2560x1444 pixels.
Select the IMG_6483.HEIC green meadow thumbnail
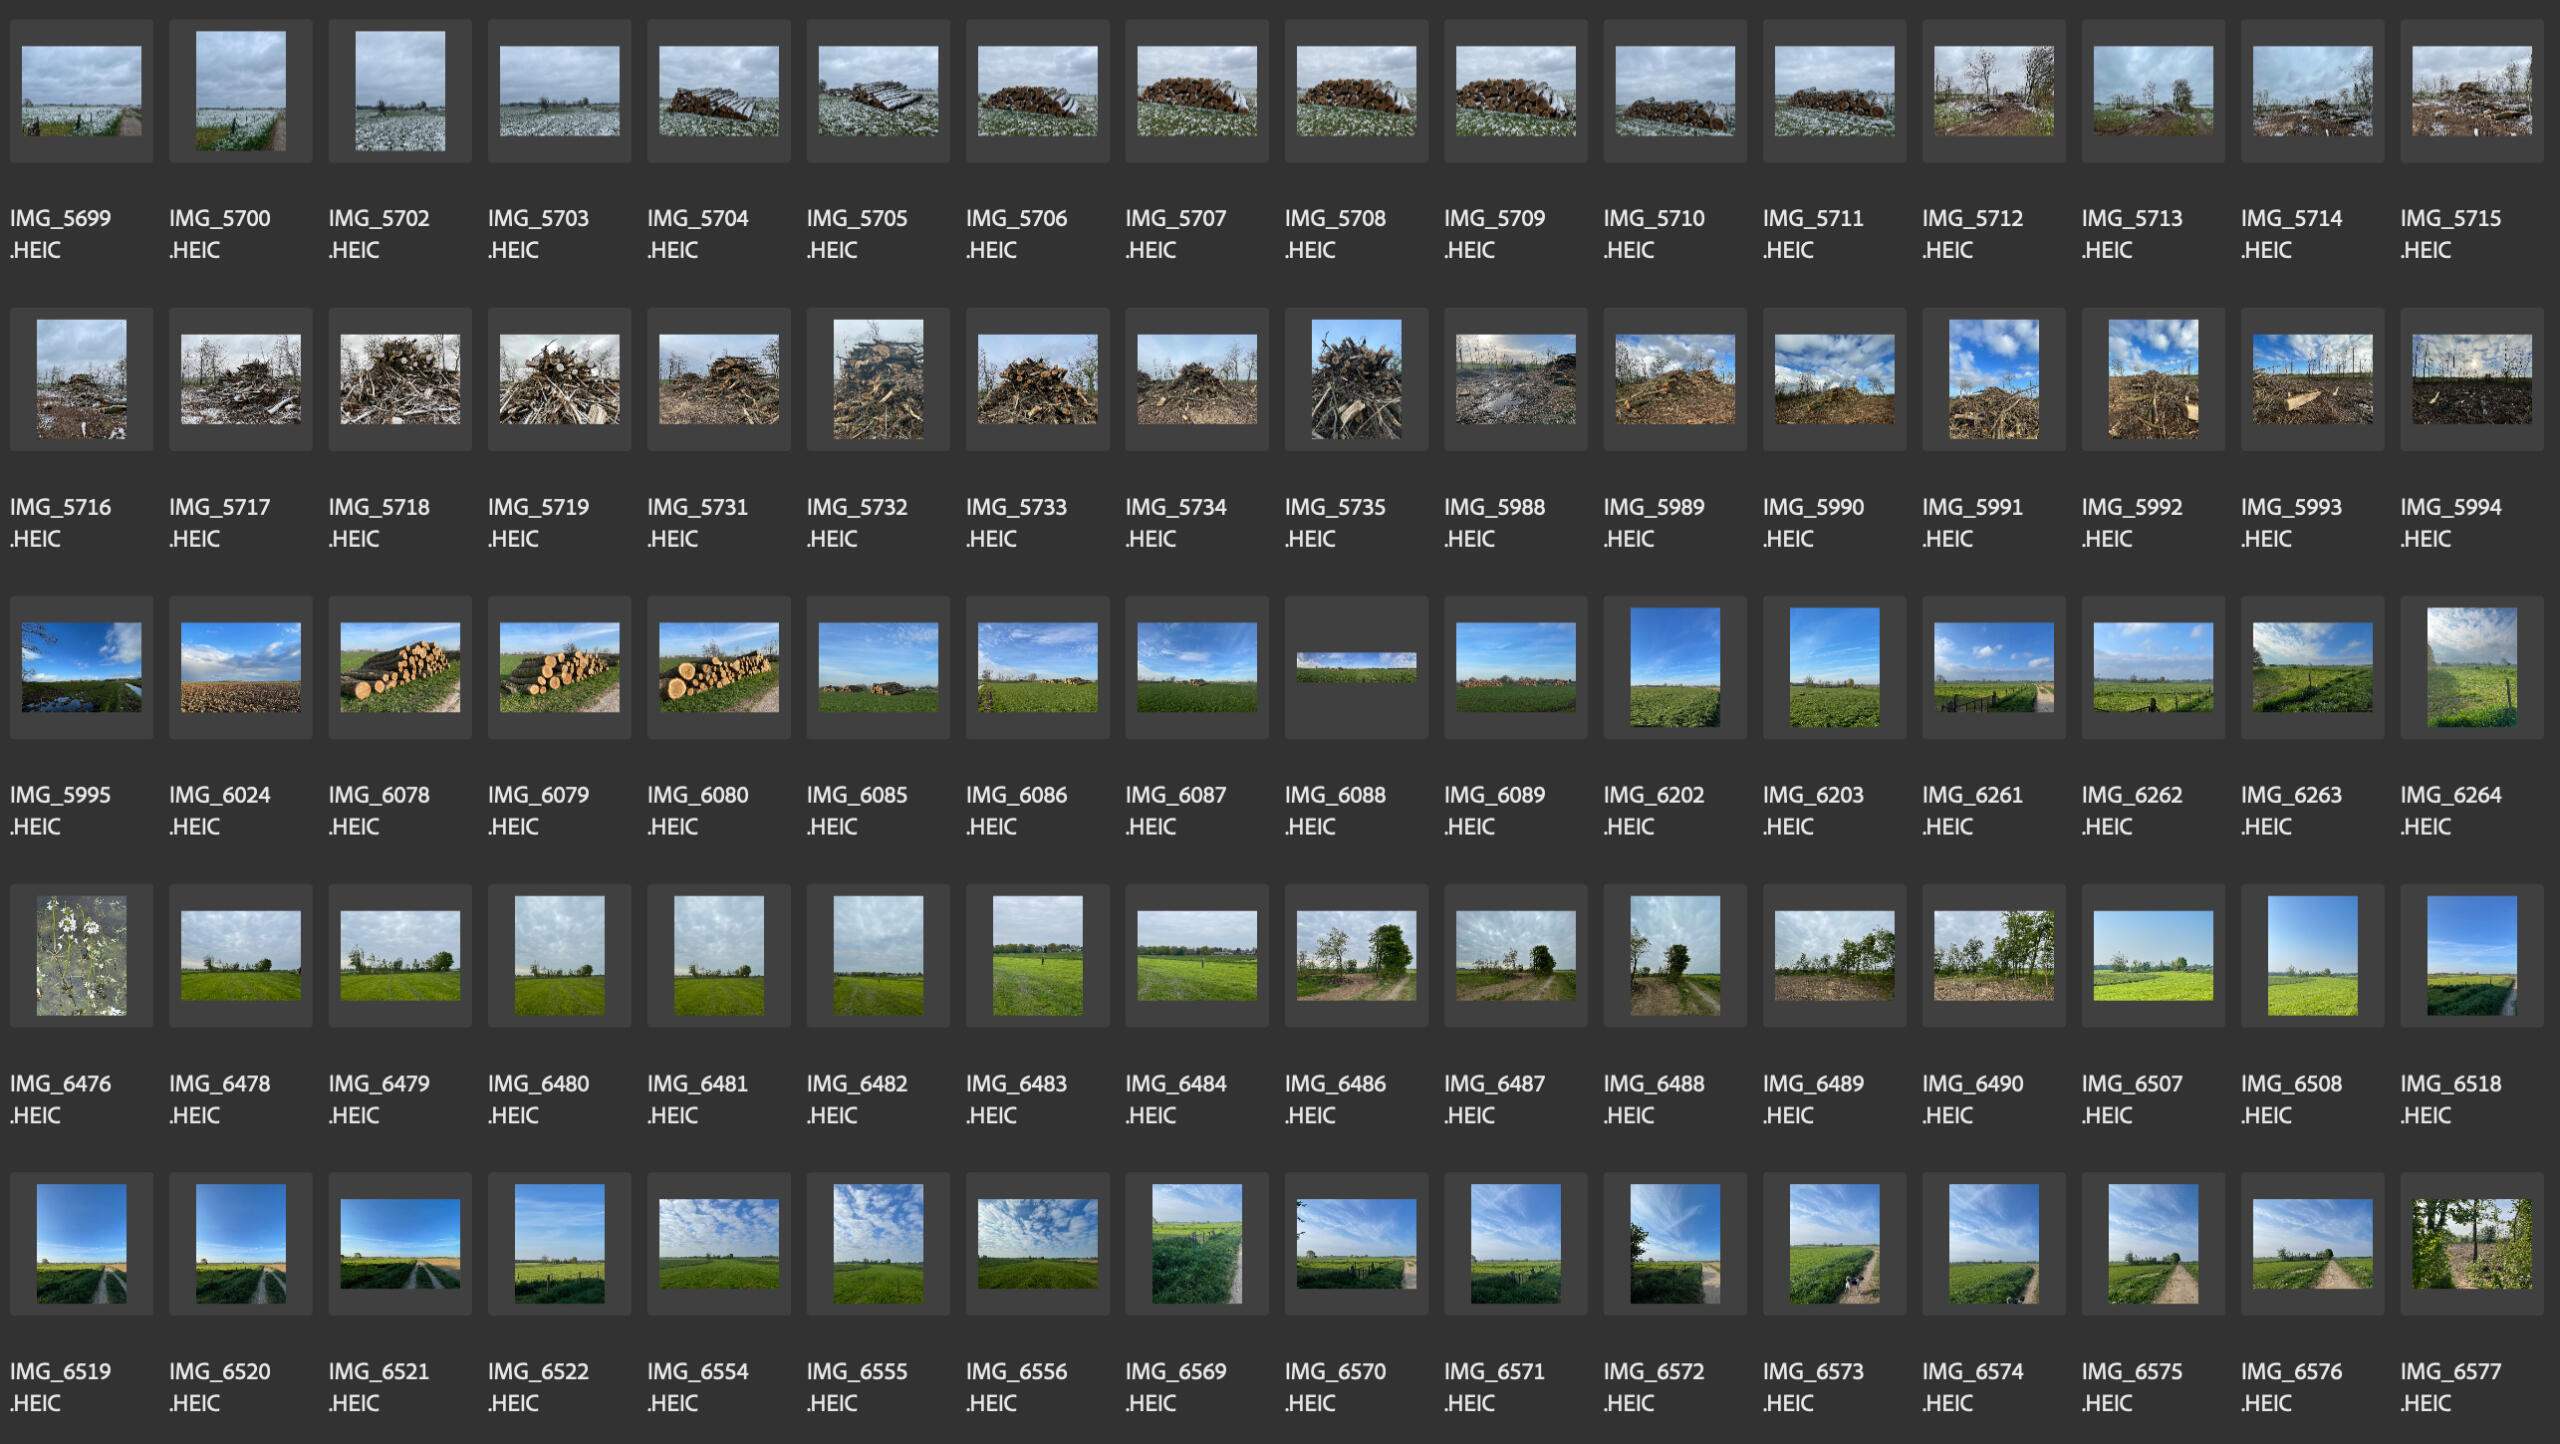pos(1037,955)
